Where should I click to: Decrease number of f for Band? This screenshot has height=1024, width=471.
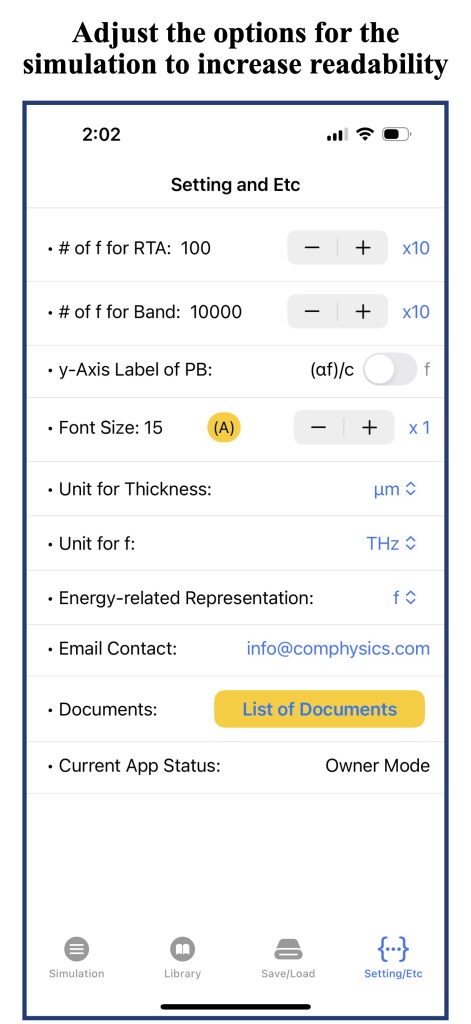pyautogui.click(x=312, y=312)
